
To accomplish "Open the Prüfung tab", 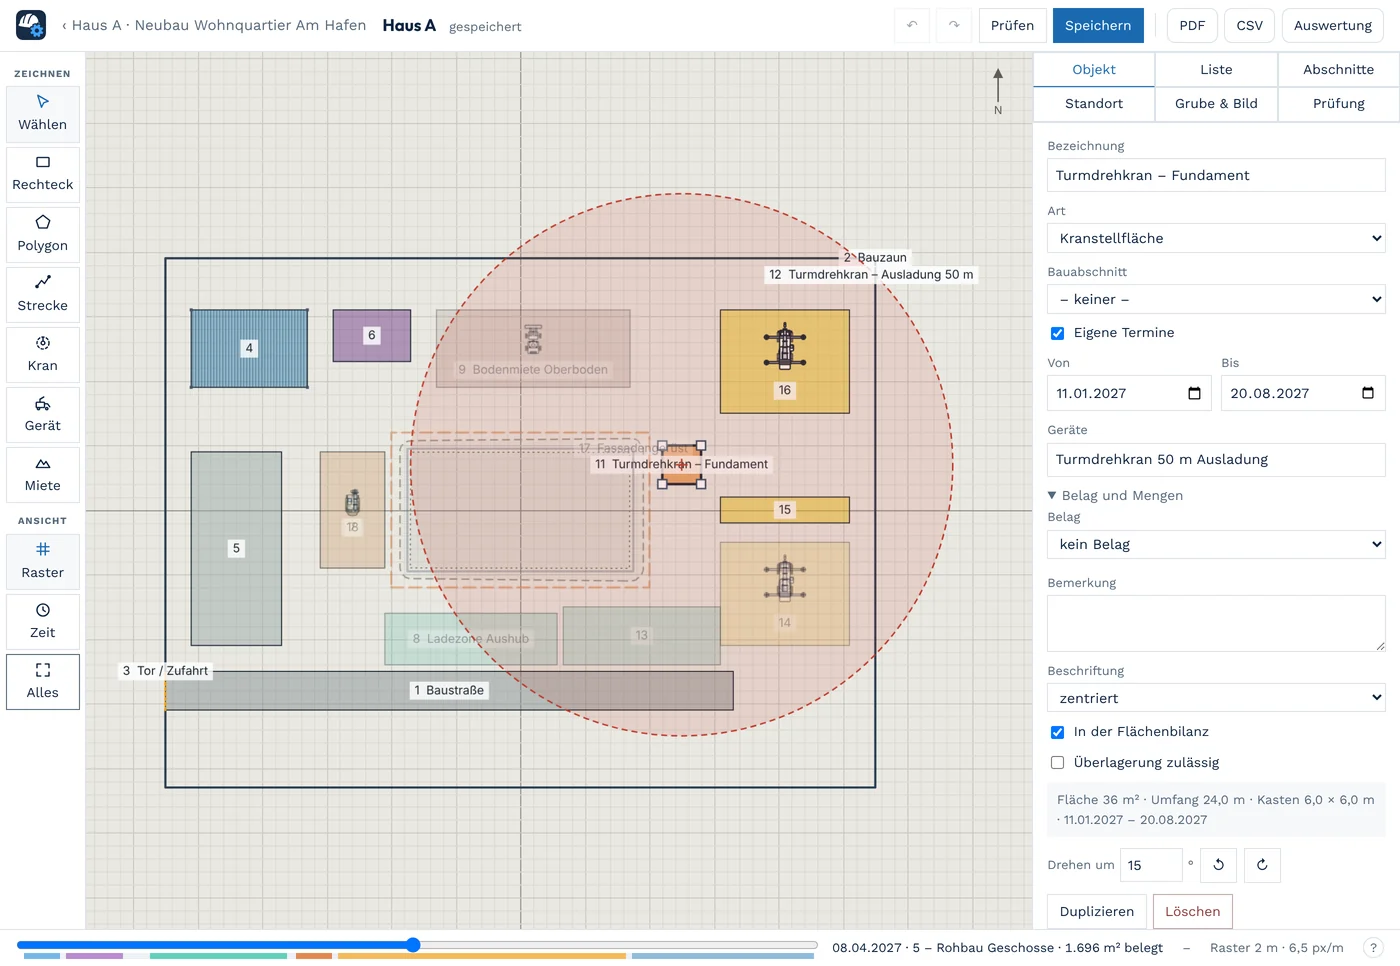I will [x=1338, y=103].
